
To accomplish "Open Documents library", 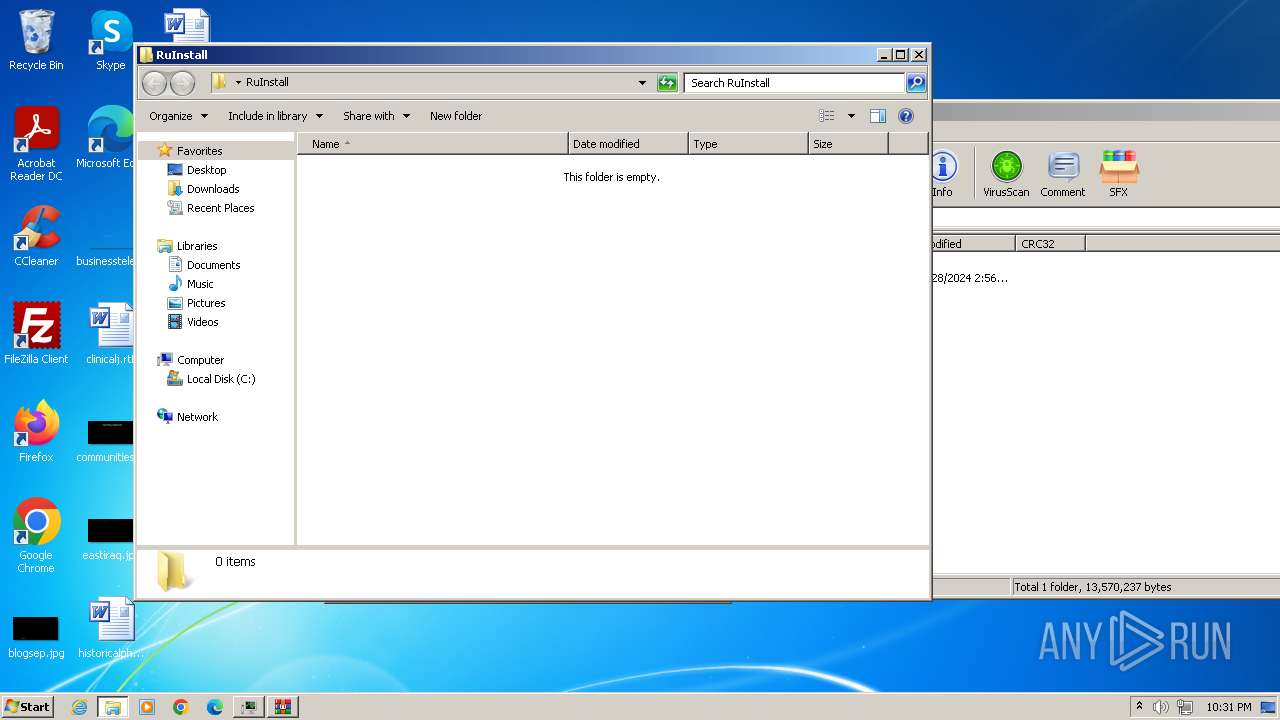I will coord(213,265).
